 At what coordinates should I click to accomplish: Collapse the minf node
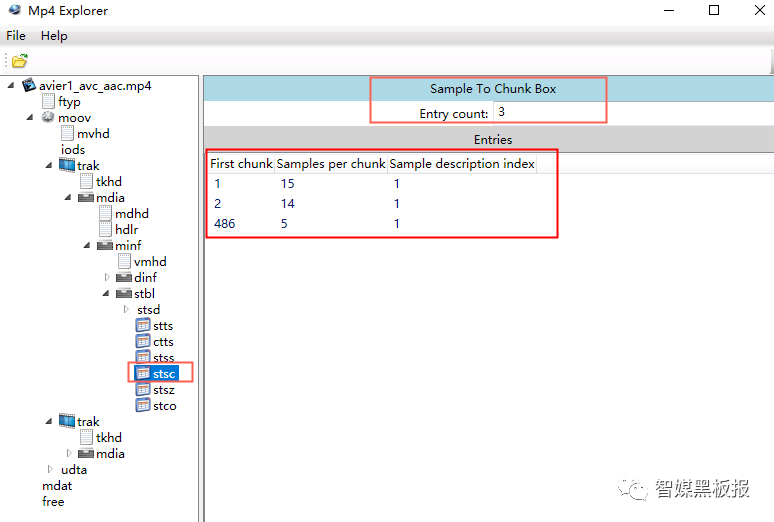[x=87, y=245]
